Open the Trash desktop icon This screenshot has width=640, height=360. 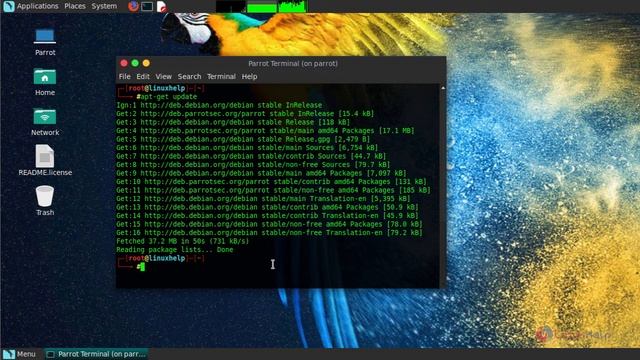tap(45, 200)
